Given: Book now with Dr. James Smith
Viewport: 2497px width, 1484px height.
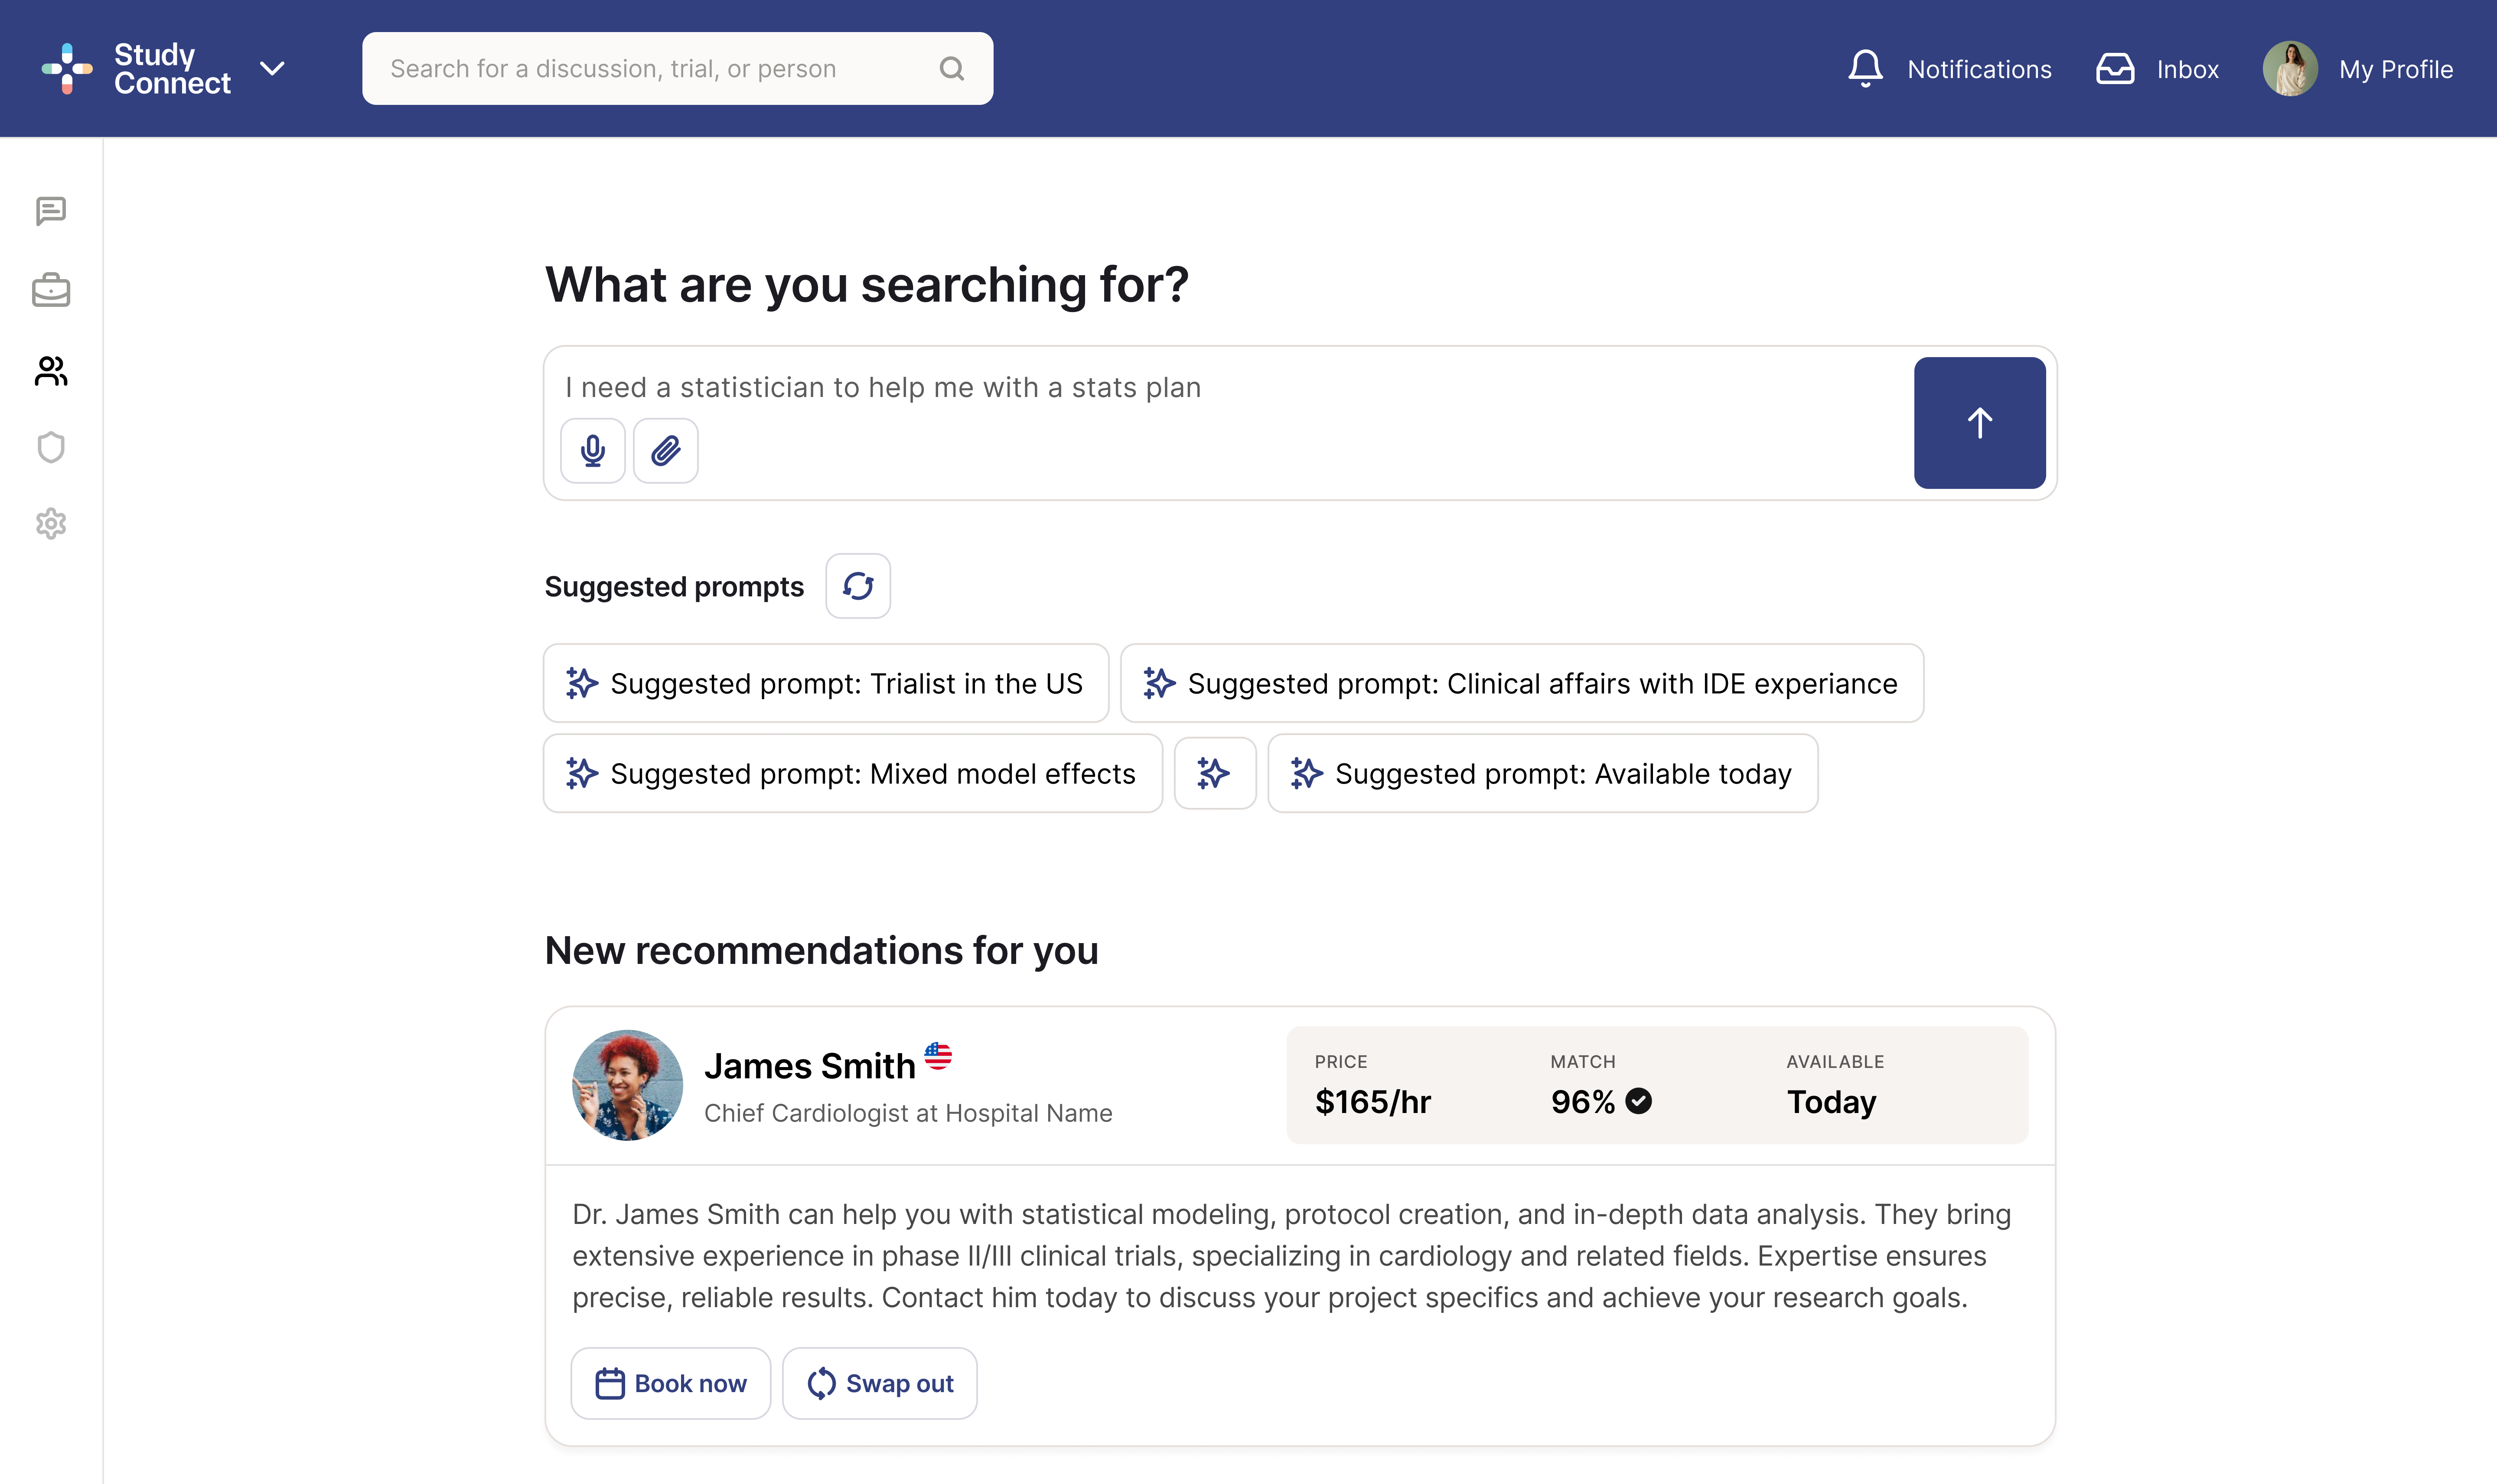Looking at the screenshot, I should (x=671, y=1383).
